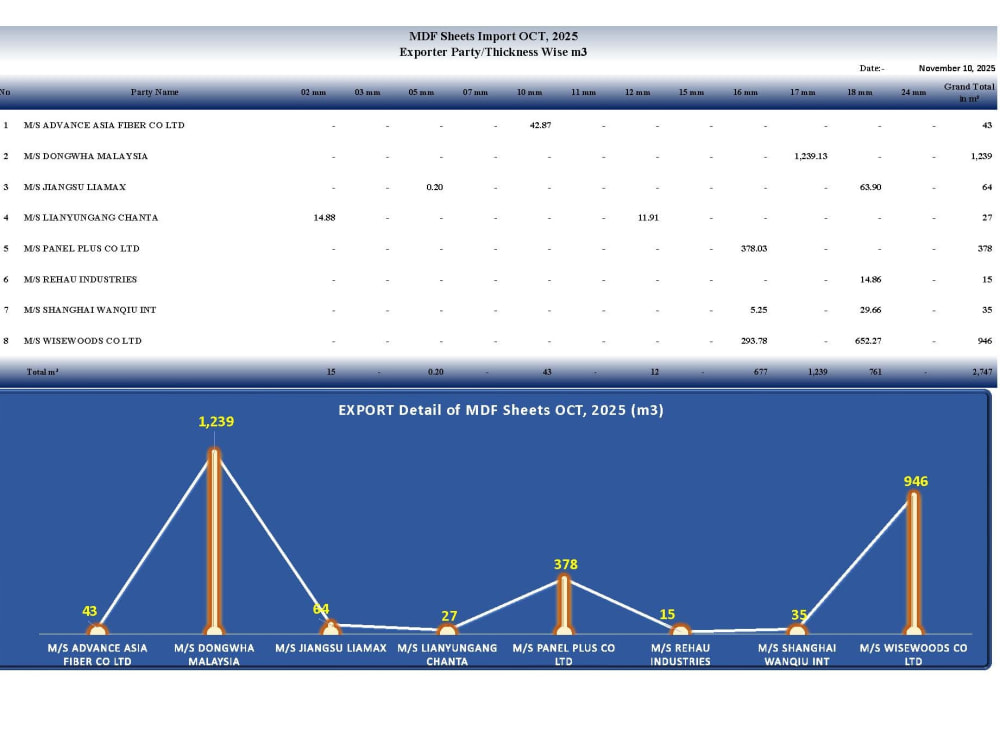Select table row 'M/S DONGWHA MALAYSIA'

point(497,156)
